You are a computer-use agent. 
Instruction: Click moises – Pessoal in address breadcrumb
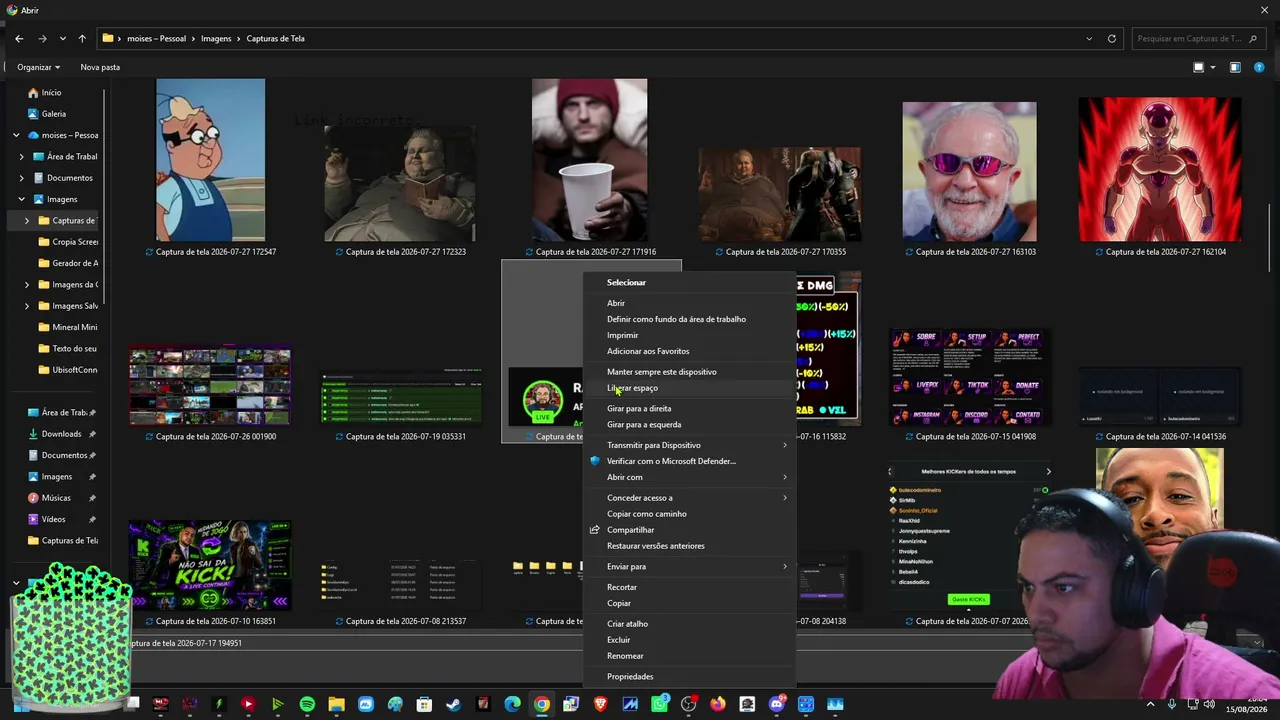pyautogui.click(x=157, y=38)
